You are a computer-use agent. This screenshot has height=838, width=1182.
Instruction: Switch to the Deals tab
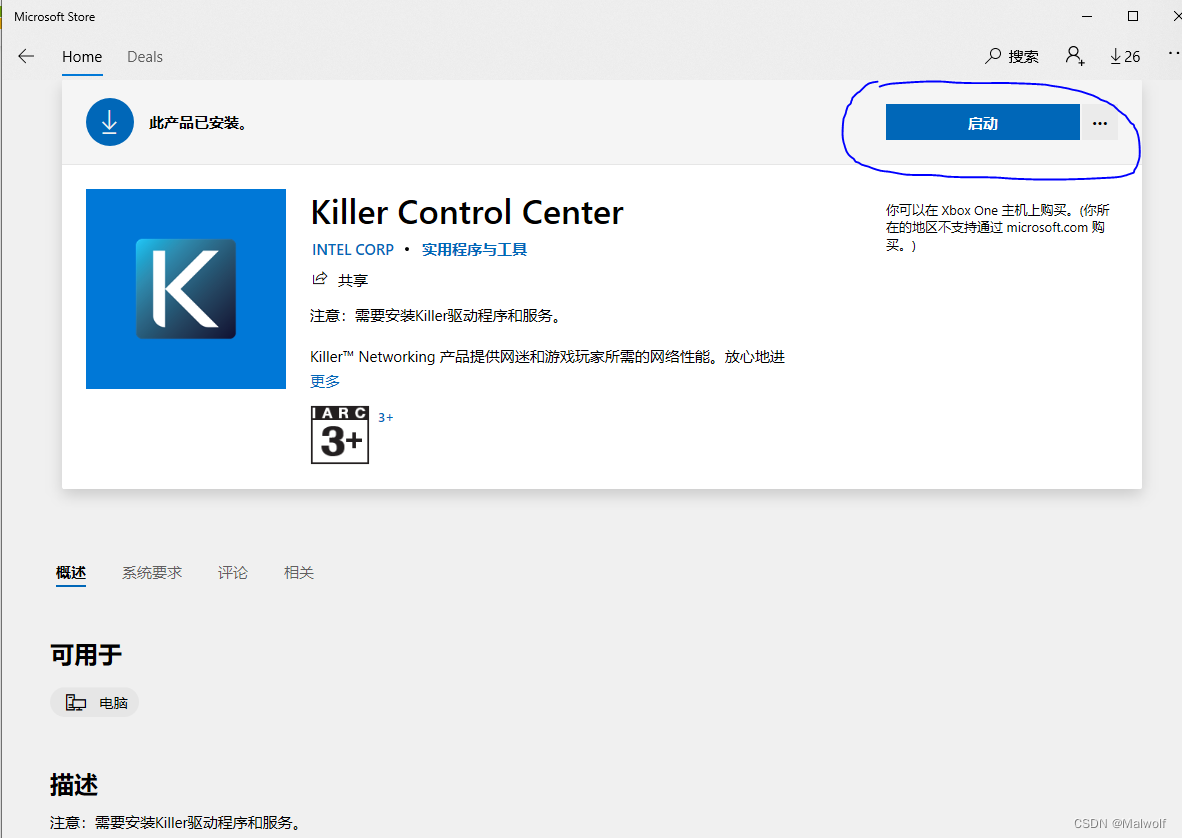point(145,57)
